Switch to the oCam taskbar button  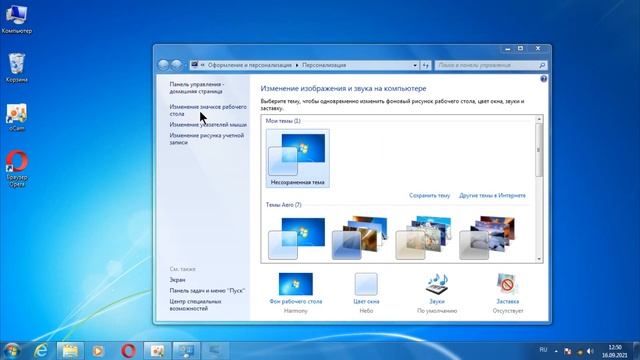[157, 351]
